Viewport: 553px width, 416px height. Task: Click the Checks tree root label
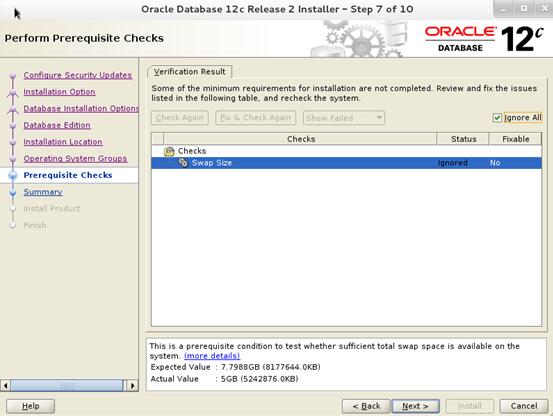[x=192, y=151]
